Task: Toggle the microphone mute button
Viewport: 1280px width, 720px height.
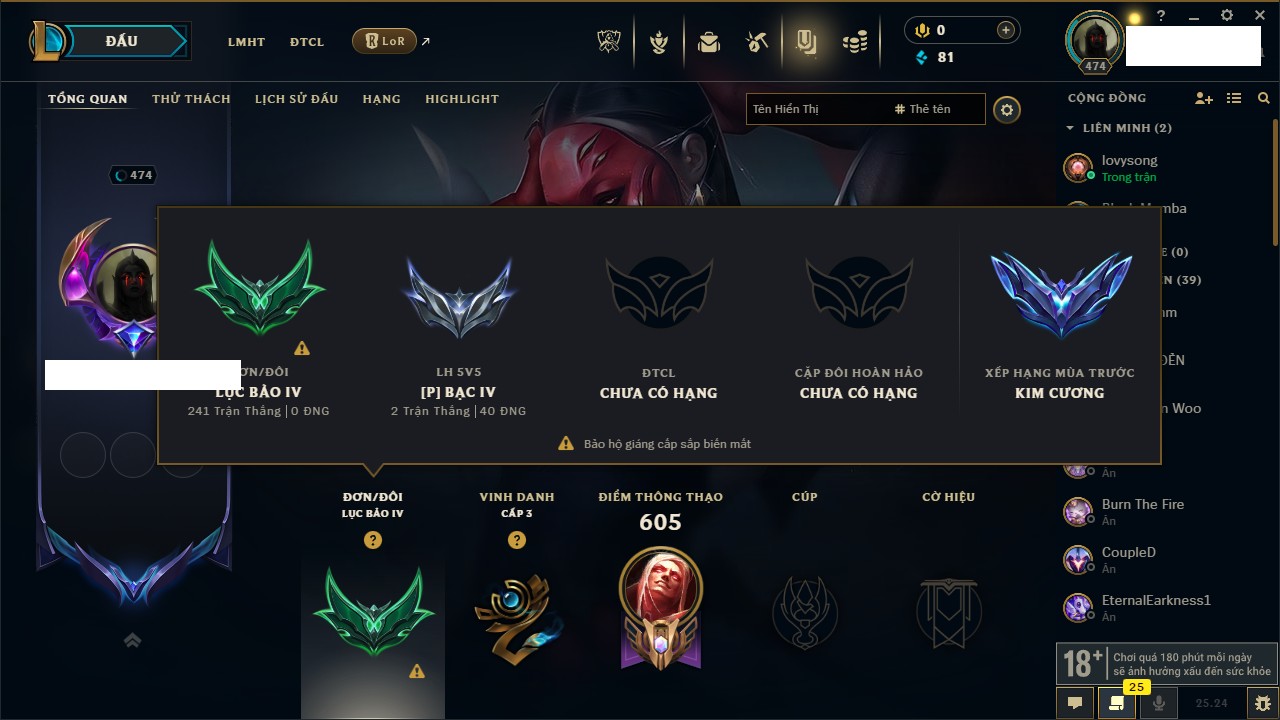Action: click(1159, 703)
